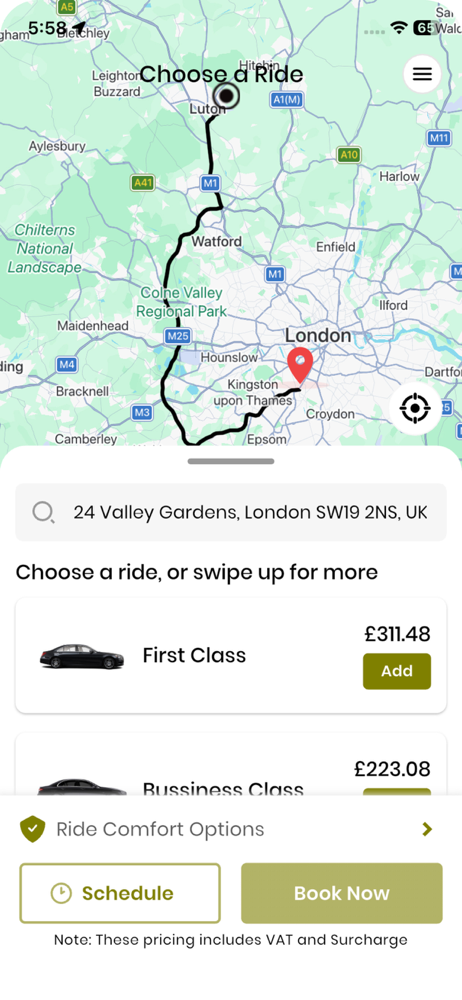
Task: Tap the battery indicator in status bar
Action: pos(426,27)
